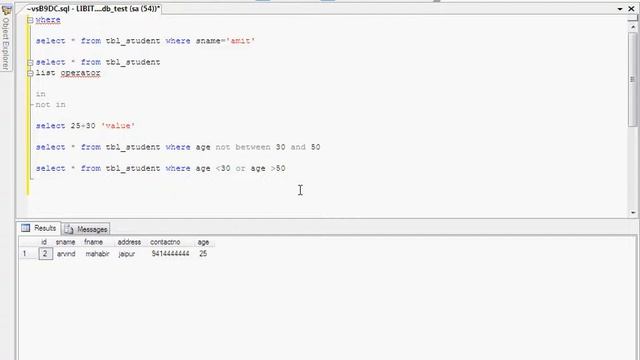Click the age cell showing 25
Image resolution: width=640 pixels, height=360 pixels.
203,254
